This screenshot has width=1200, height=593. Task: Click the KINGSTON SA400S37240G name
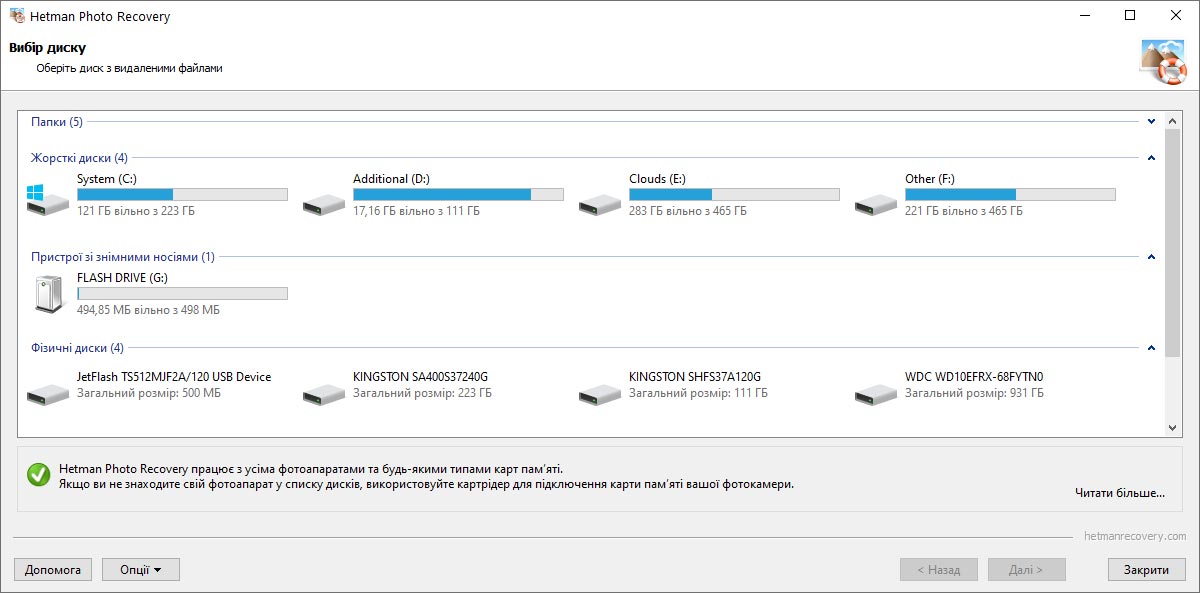(420, 377)
